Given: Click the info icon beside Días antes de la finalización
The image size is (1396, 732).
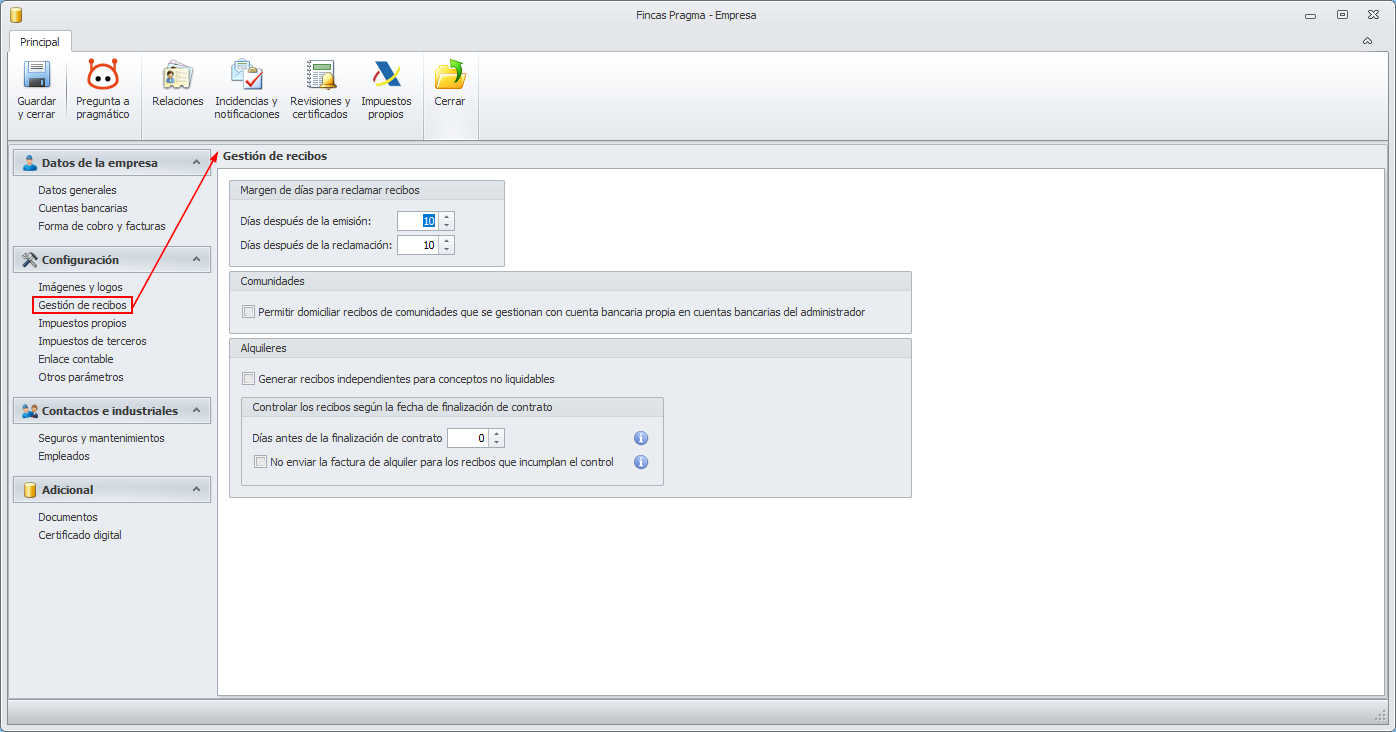Looking at the screenshot, I should coord(642,438).
